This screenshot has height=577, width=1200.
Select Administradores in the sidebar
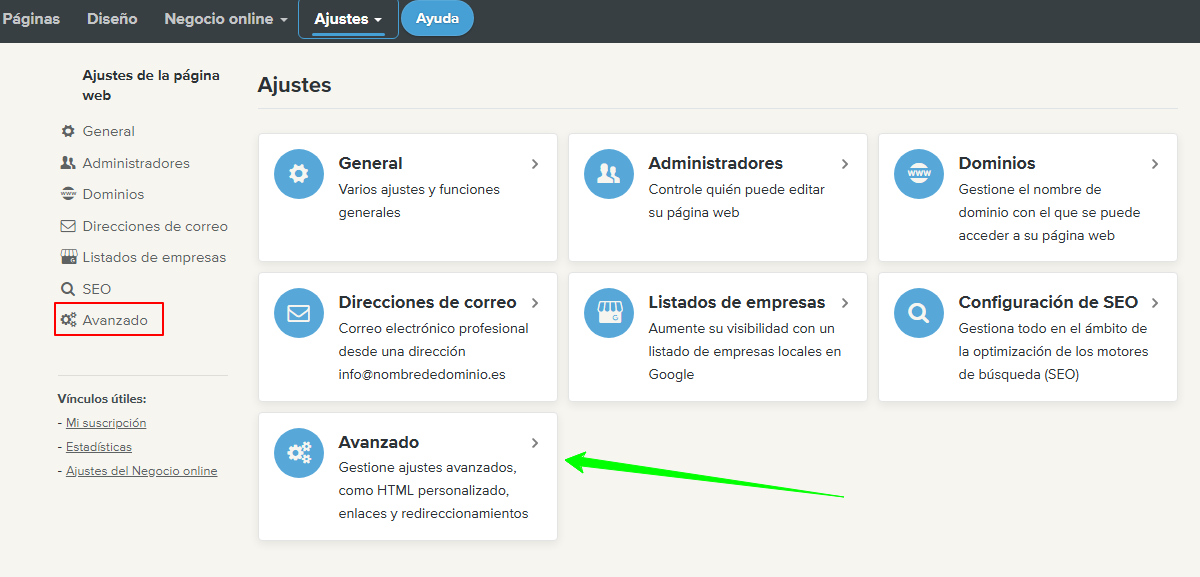(136, 163)
